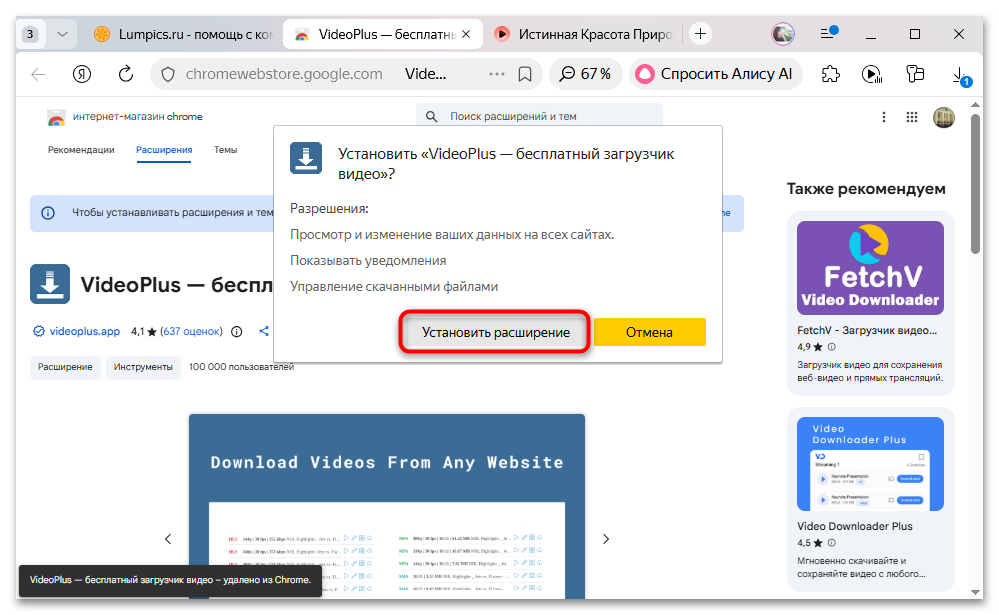Viewport: 999px width, 615px height.
Task: Click the 67 % zoom indicator
Action: point(586,75)
